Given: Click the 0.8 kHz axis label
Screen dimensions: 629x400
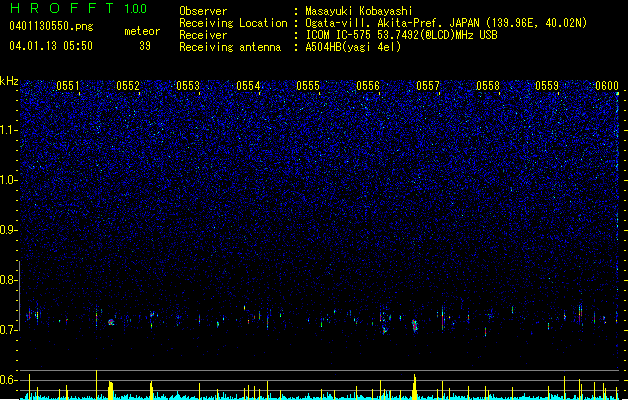Looking at the screenshot, I should (9, 280).
